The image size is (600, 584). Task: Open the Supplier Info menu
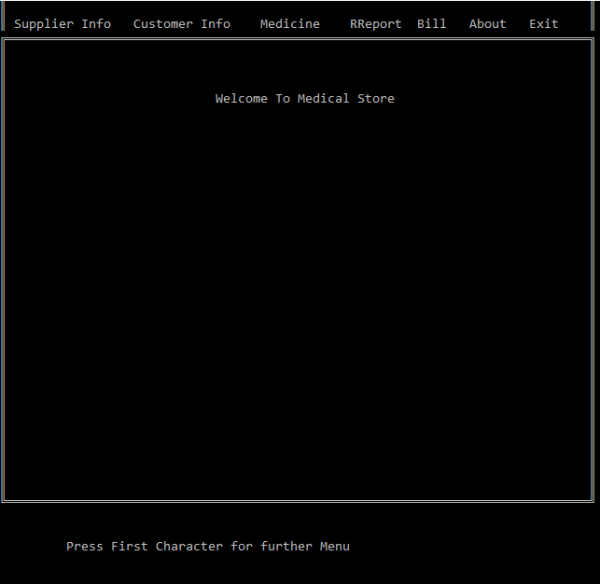pos(62,24)
